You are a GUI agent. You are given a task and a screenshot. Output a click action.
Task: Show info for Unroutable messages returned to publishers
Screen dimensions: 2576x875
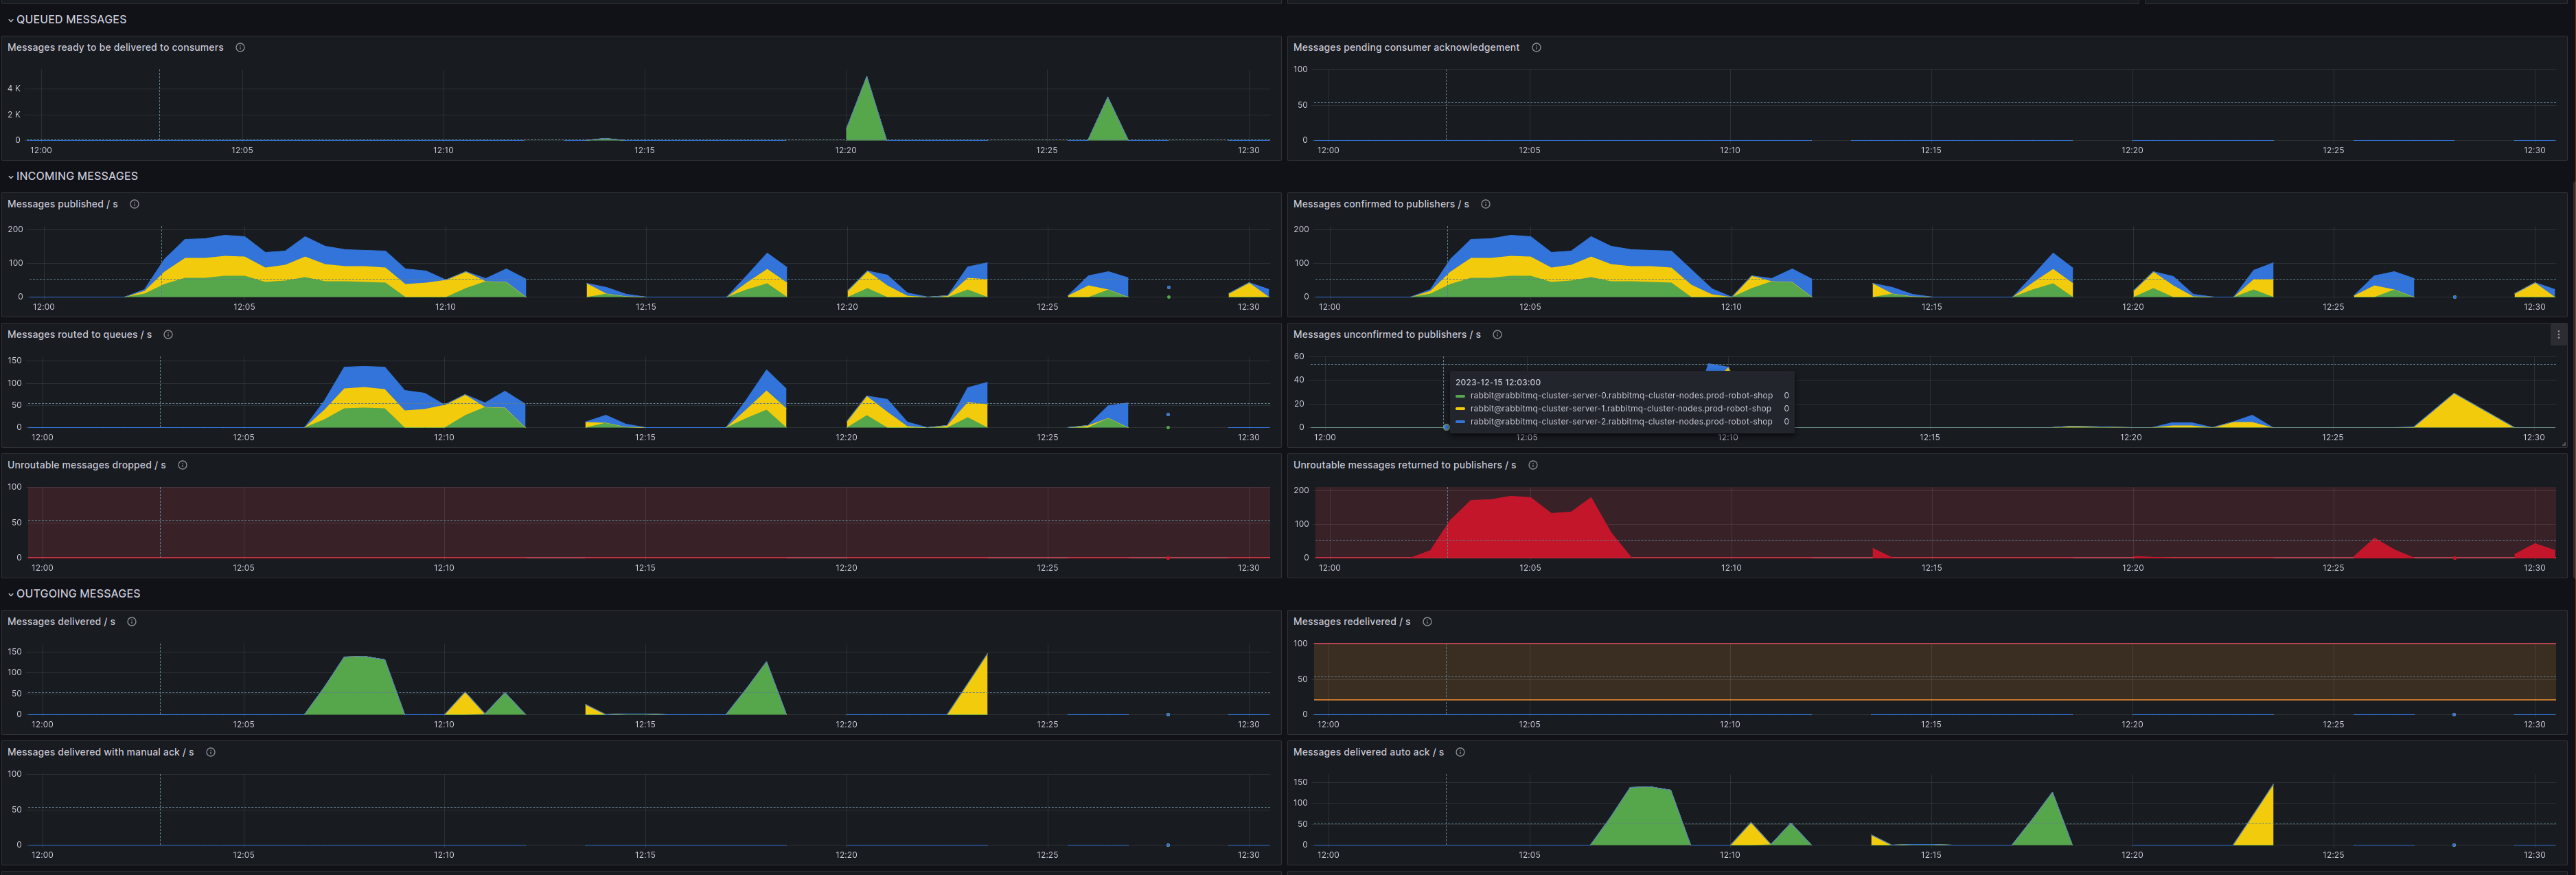tap(1532, 465)
